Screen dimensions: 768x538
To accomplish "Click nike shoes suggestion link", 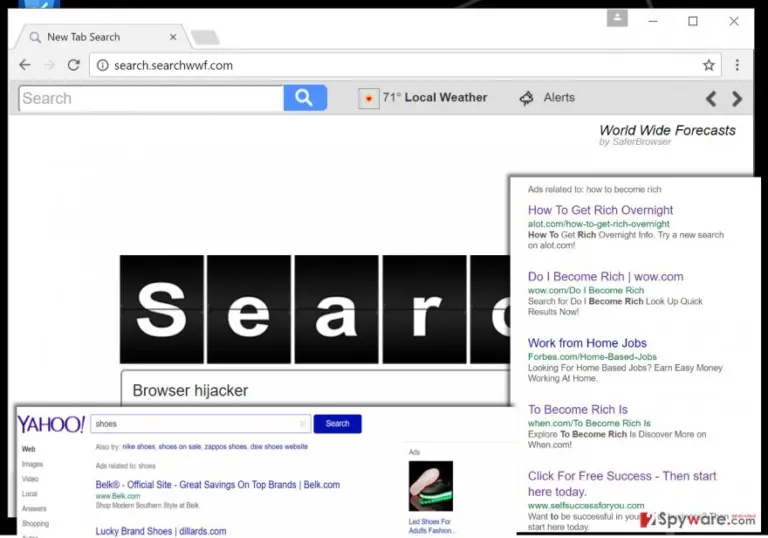I will pos(139,446).
